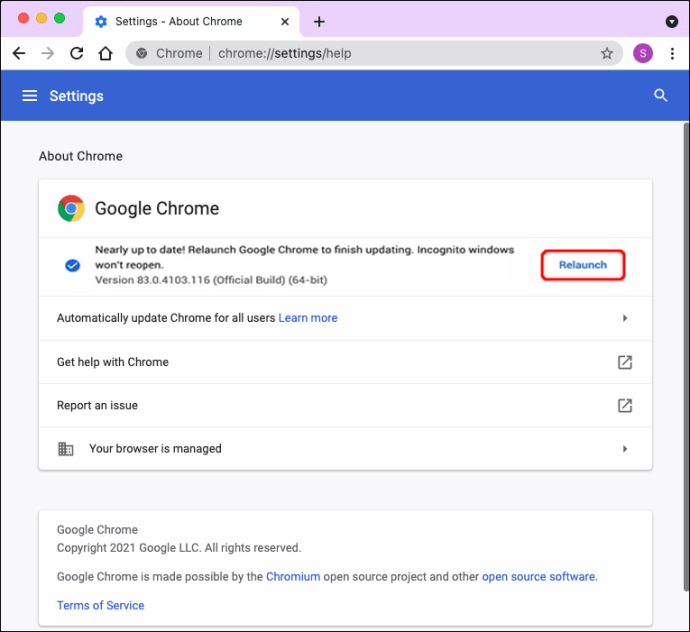Close the Settings - About Chrome tab
Viewport: 690px width, 632px height.
point(282,21)
